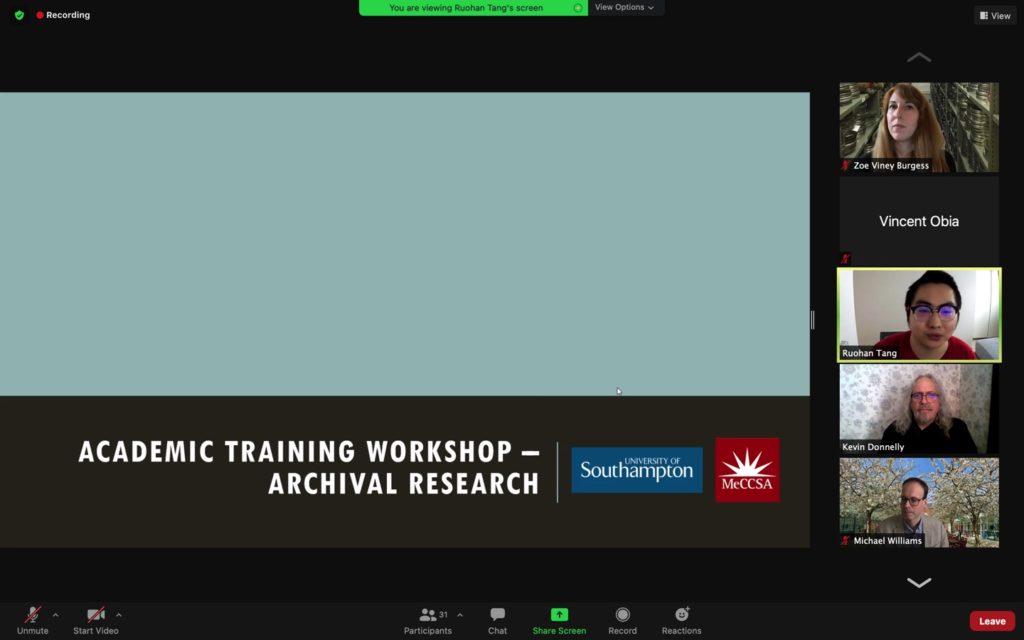Open the Reactions picker
This screenshot has height=640, width=1024.
[681, 615]
